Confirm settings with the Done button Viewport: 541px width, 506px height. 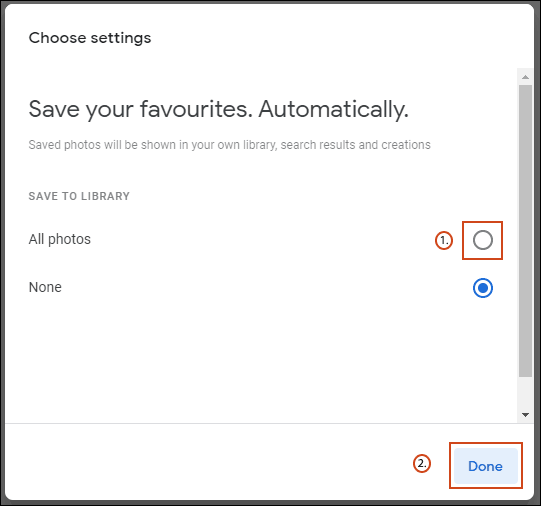click(x=485, y=466)
